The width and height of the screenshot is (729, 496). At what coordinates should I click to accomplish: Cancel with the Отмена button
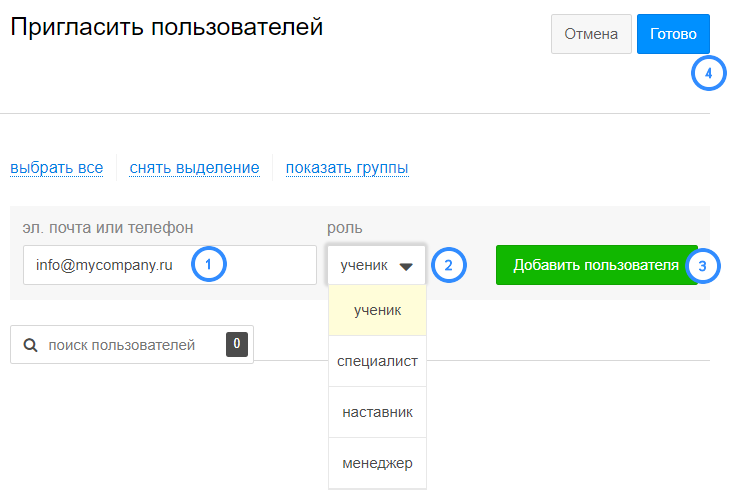pos(591,34)
